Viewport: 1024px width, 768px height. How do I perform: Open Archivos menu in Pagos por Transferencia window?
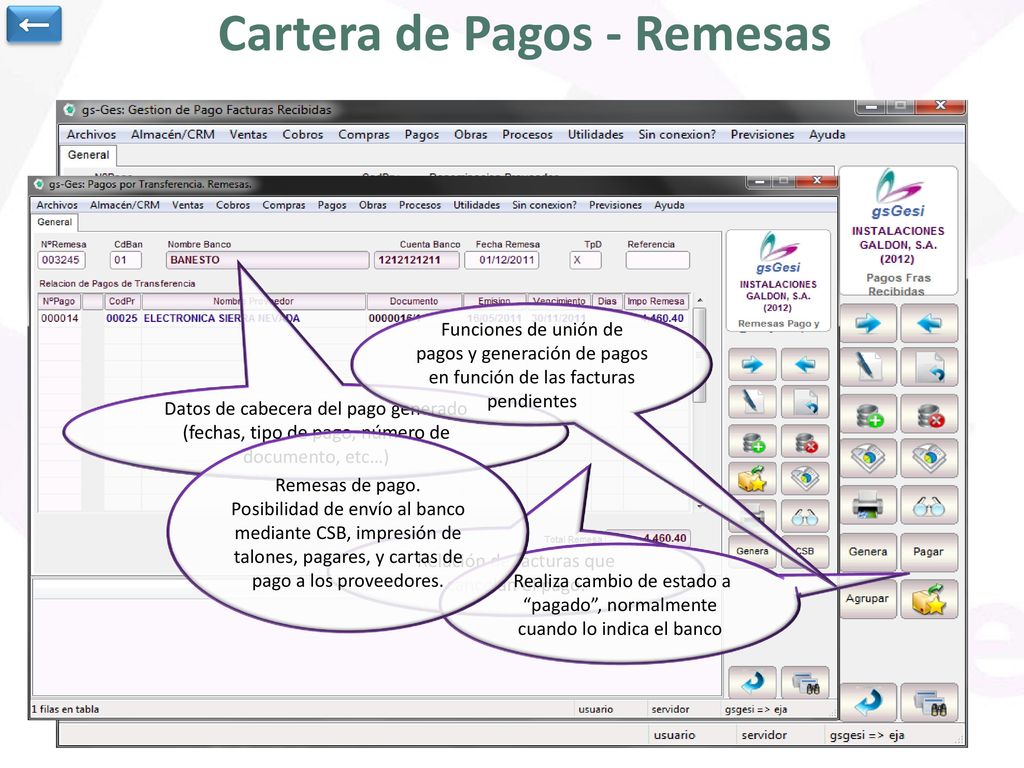(x=57, y=205)
